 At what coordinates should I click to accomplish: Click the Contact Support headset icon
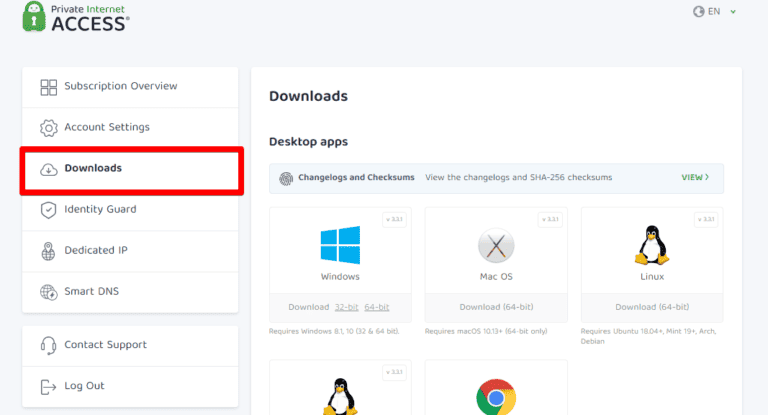tap(48, 345)
